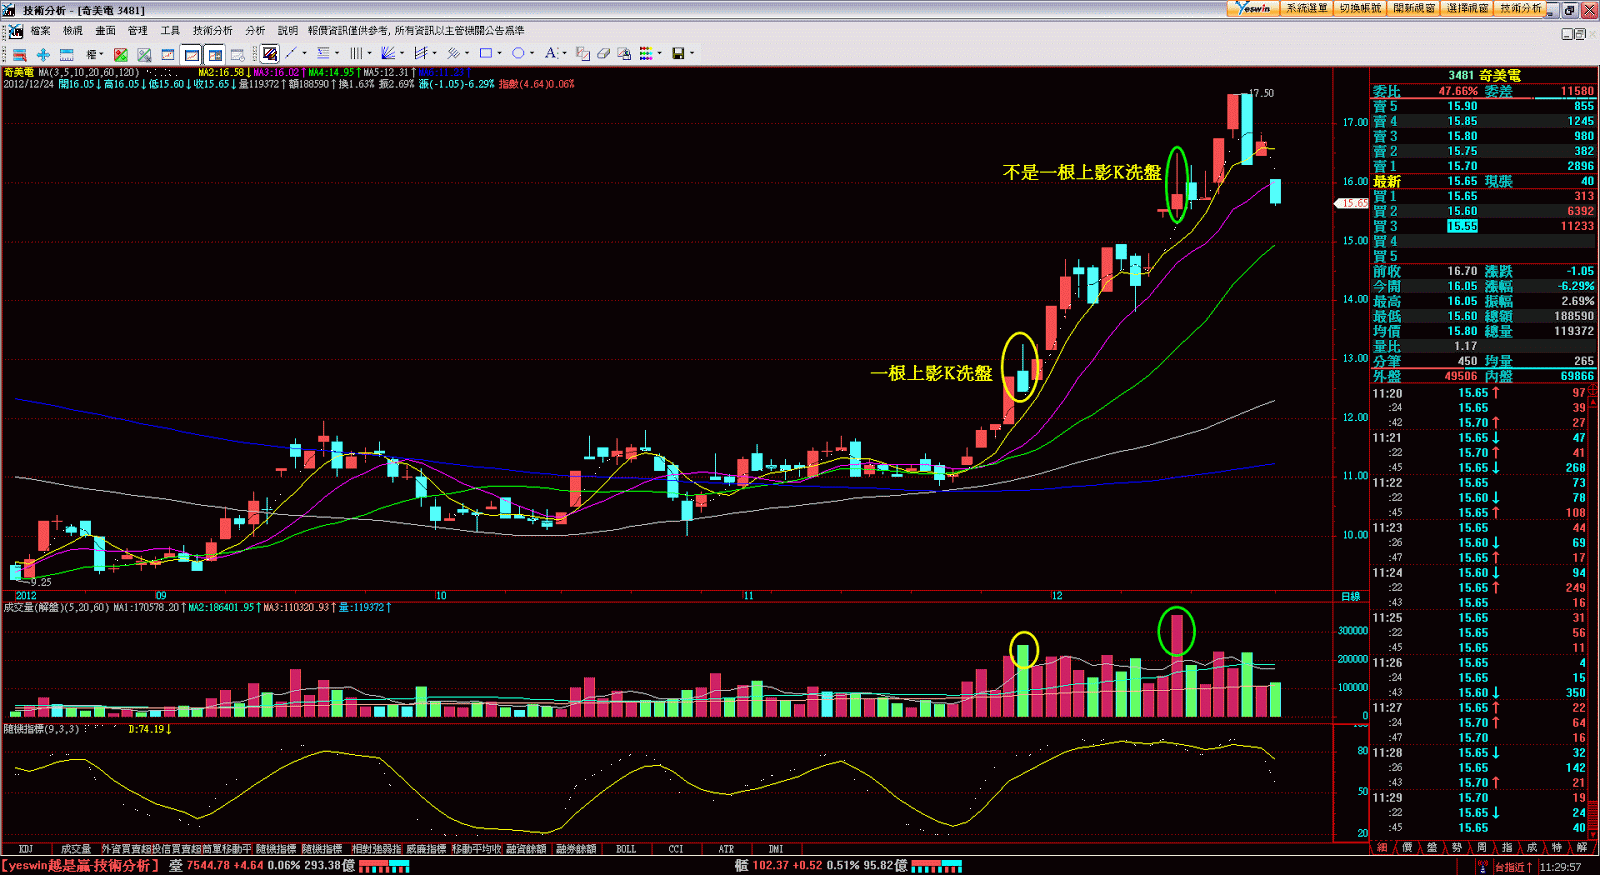Open the 檢視 menu
This screenshot has height=875, width=1600.
click(x=73, y=31)
